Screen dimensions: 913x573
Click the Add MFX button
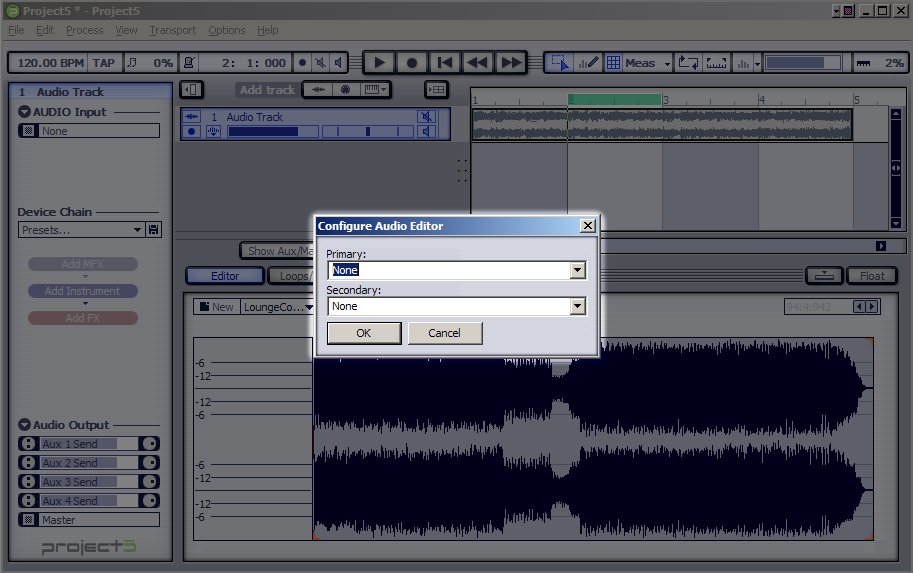(83, 264)
